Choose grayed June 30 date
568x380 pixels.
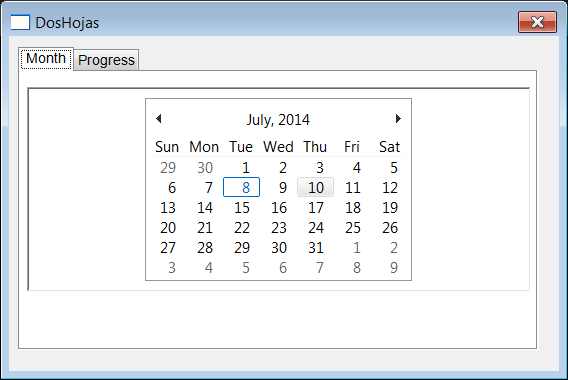click(205, 167)
